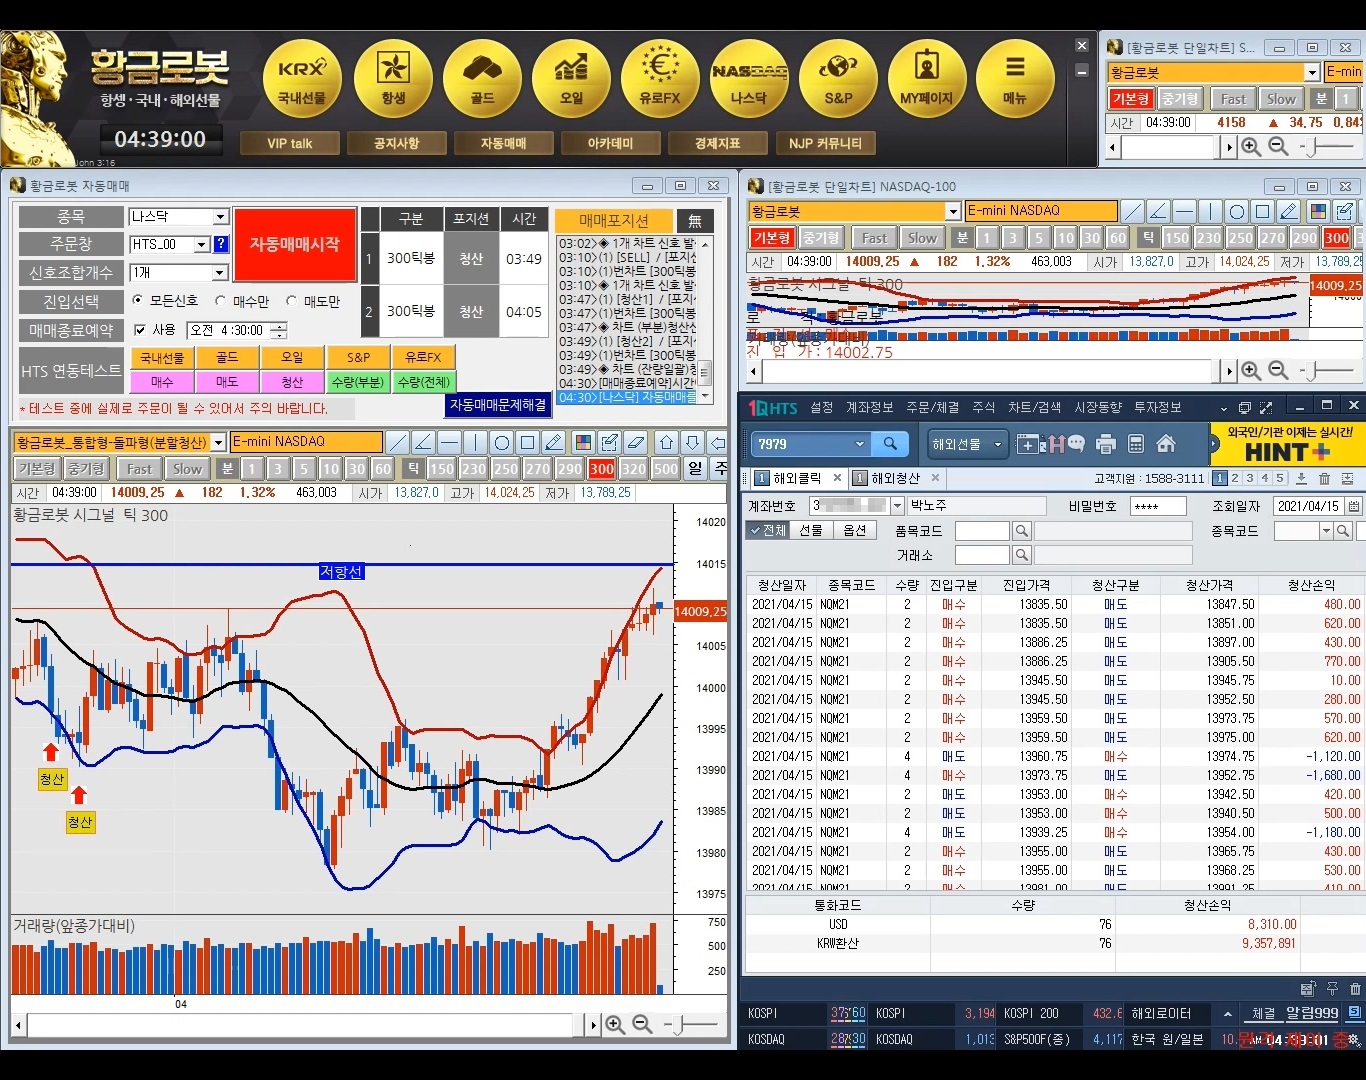Screen dimensions: 1366x1080
Task: Switch to the 해외청산 tab
Action: coord(895,478)
